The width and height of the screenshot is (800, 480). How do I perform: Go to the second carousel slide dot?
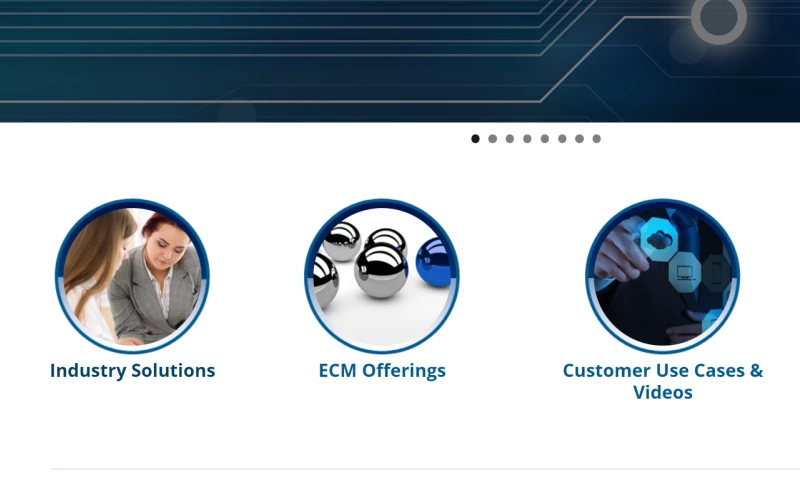(x=492, y=139)
